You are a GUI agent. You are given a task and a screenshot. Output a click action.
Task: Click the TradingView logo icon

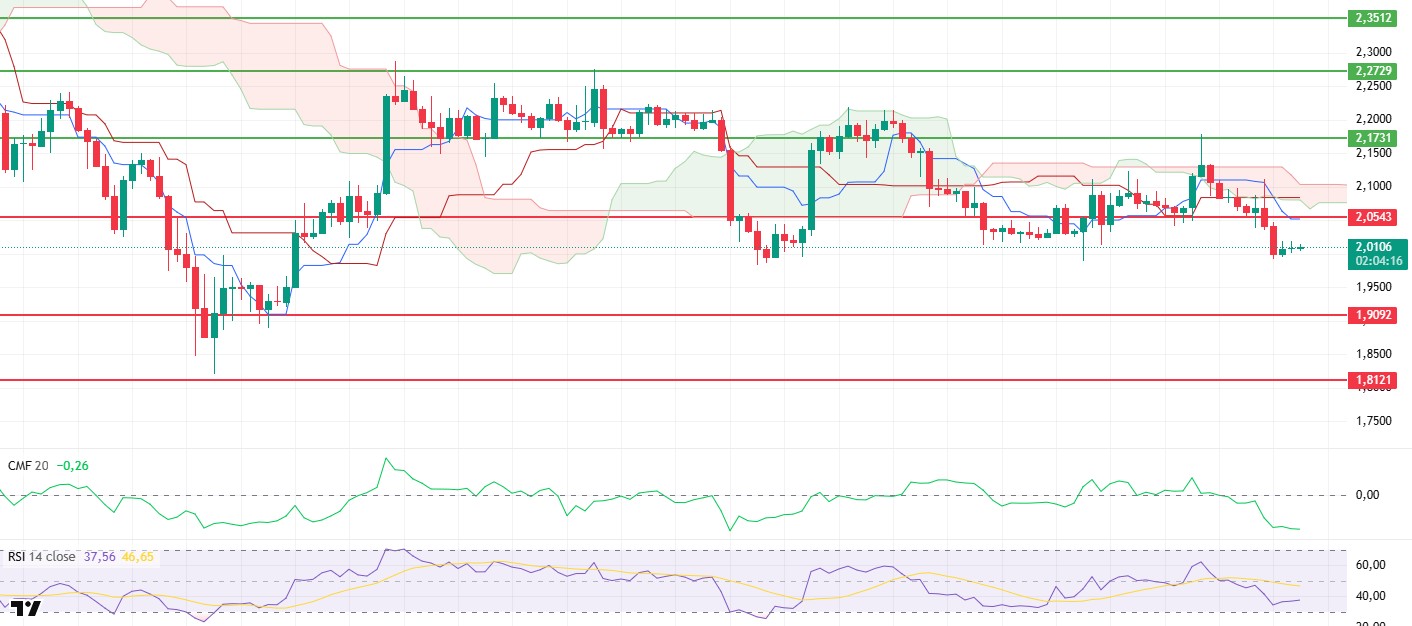coord(26,609)
